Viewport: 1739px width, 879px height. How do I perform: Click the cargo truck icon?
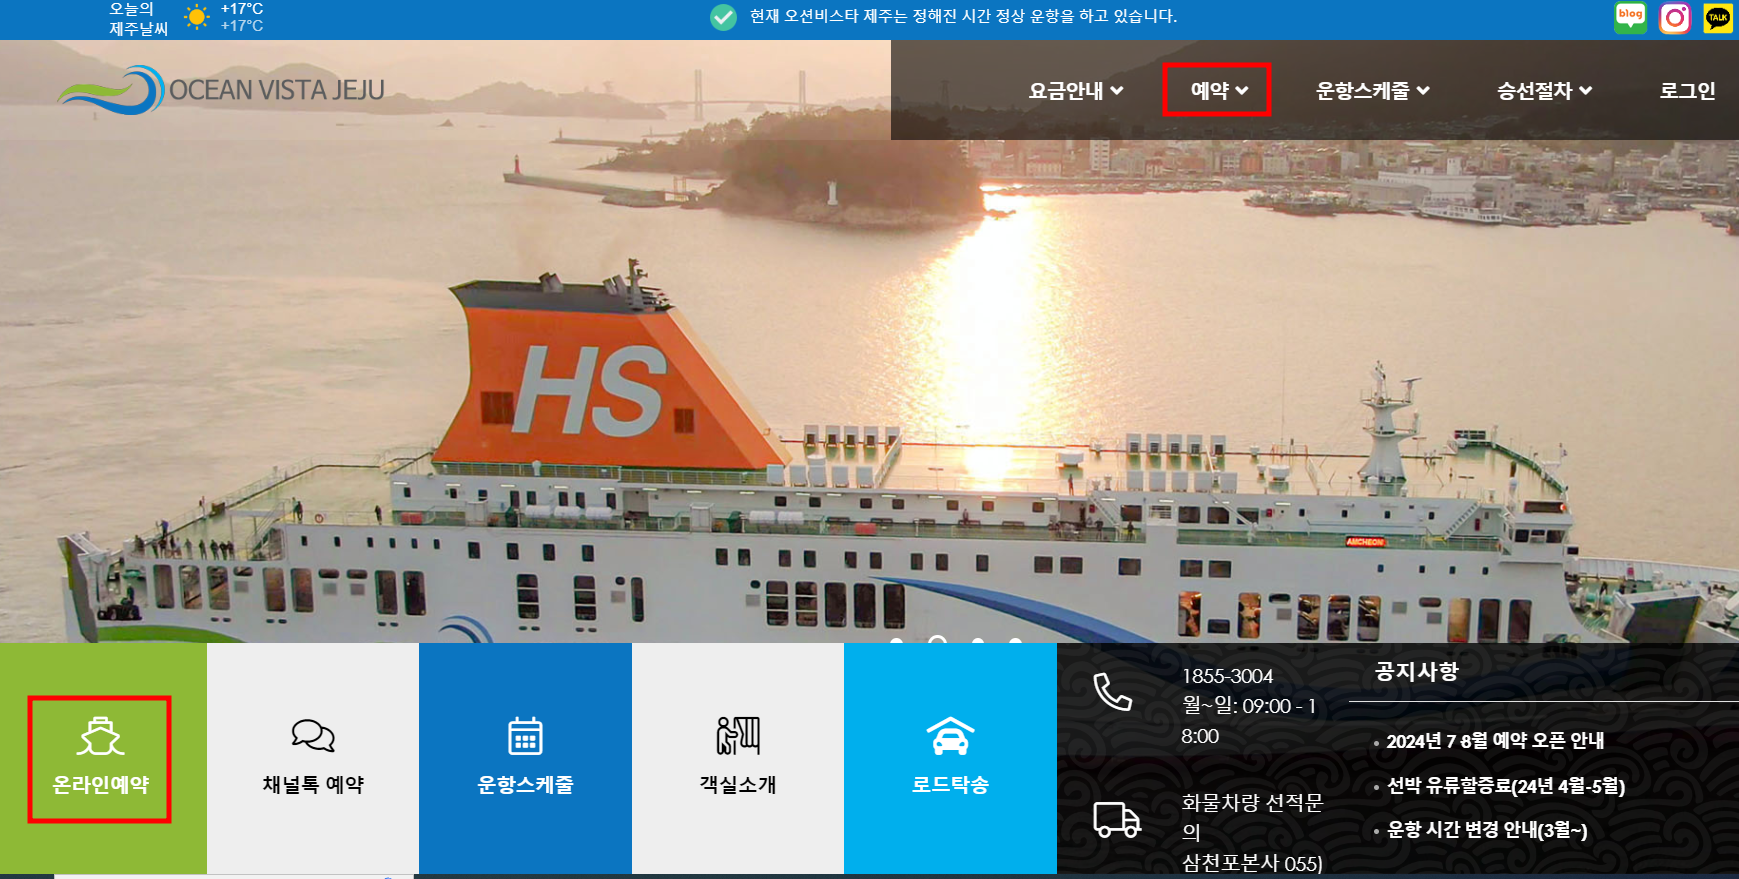[1117, 820]
